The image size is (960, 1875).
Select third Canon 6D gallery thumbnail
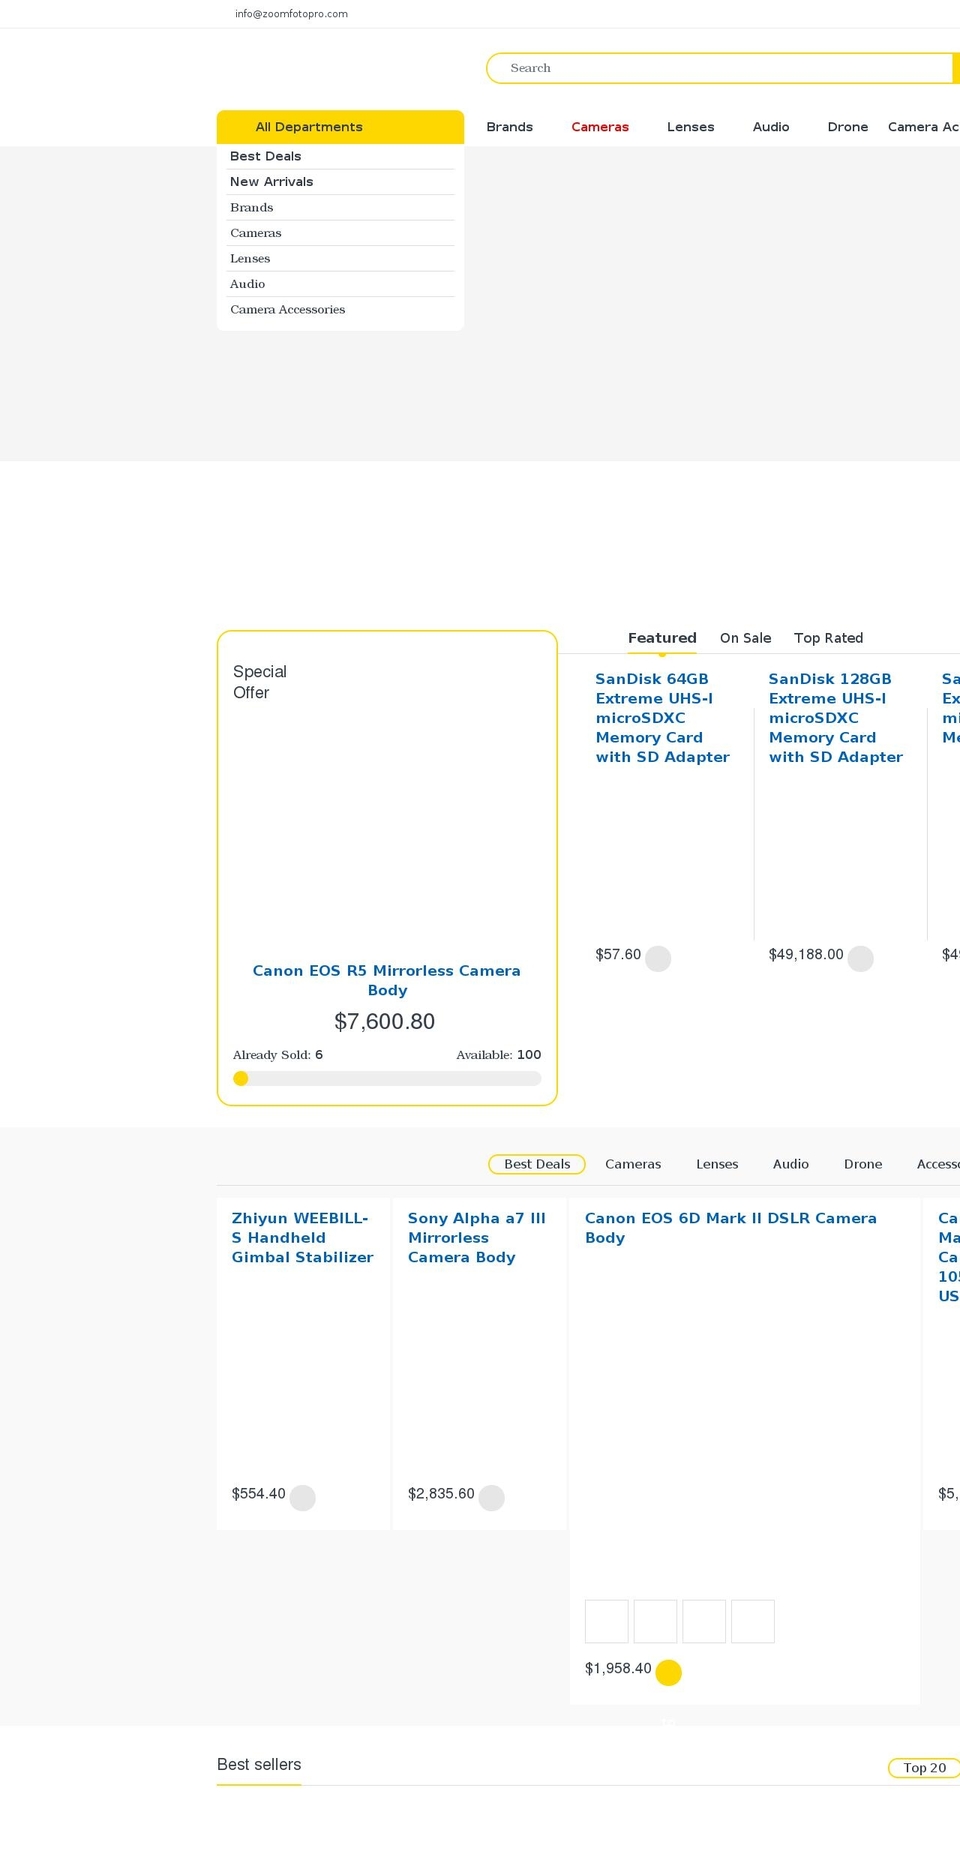pos(704,1621)
